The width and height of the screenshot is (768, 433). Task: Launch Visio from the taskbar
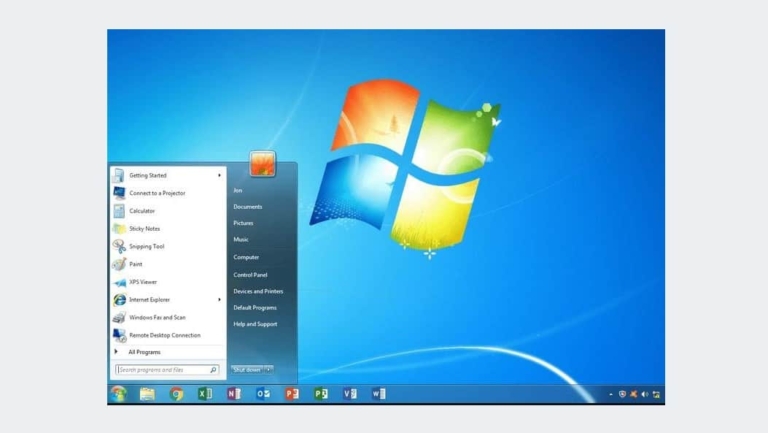(x=350, y=394)
